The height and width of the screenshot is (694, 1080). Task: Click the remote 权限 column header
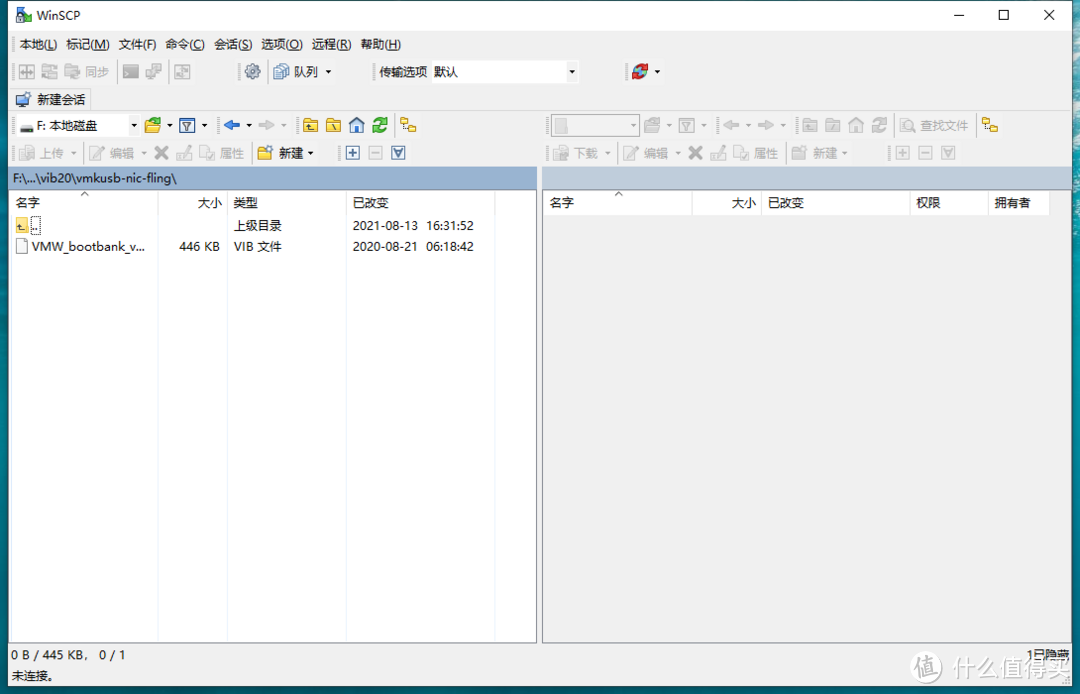[x=948, y=202]
